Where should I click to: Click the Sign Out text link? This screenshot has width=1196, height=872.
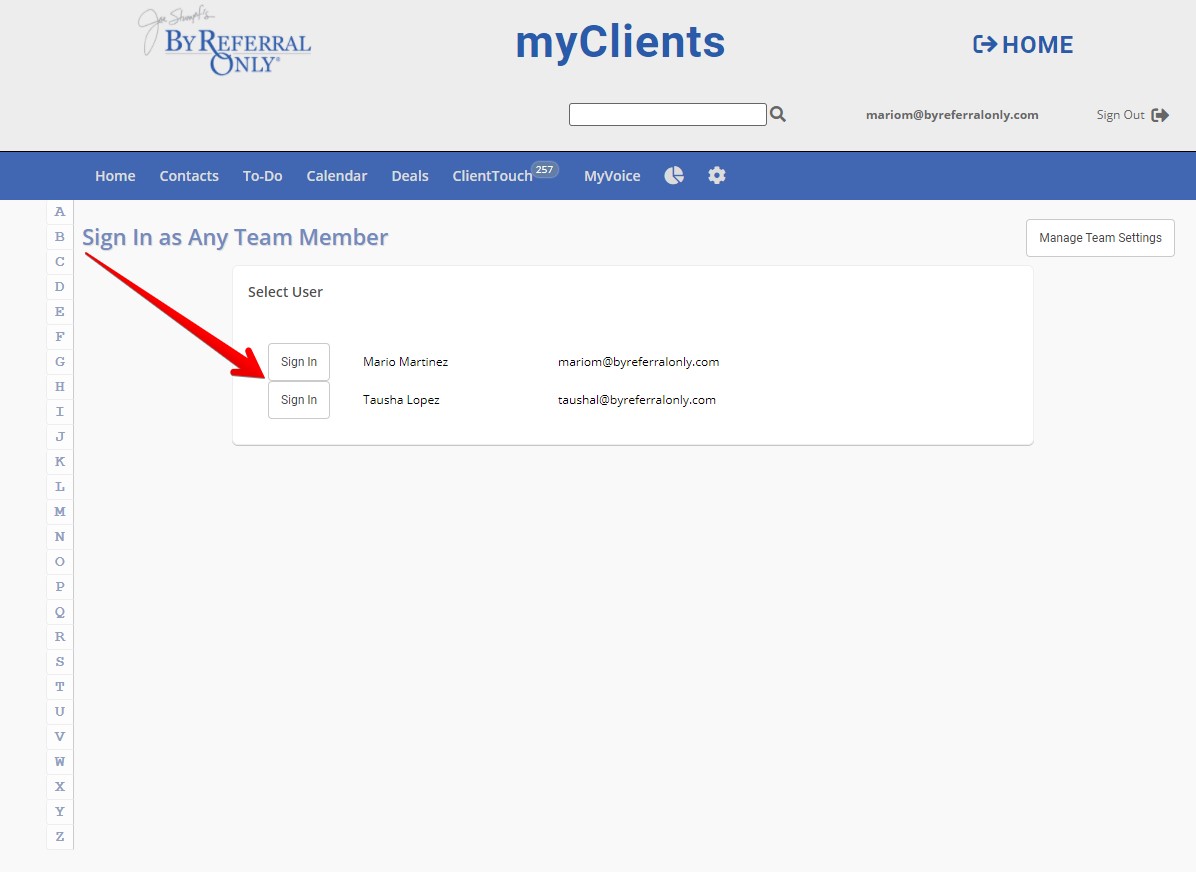[1120, 115]
